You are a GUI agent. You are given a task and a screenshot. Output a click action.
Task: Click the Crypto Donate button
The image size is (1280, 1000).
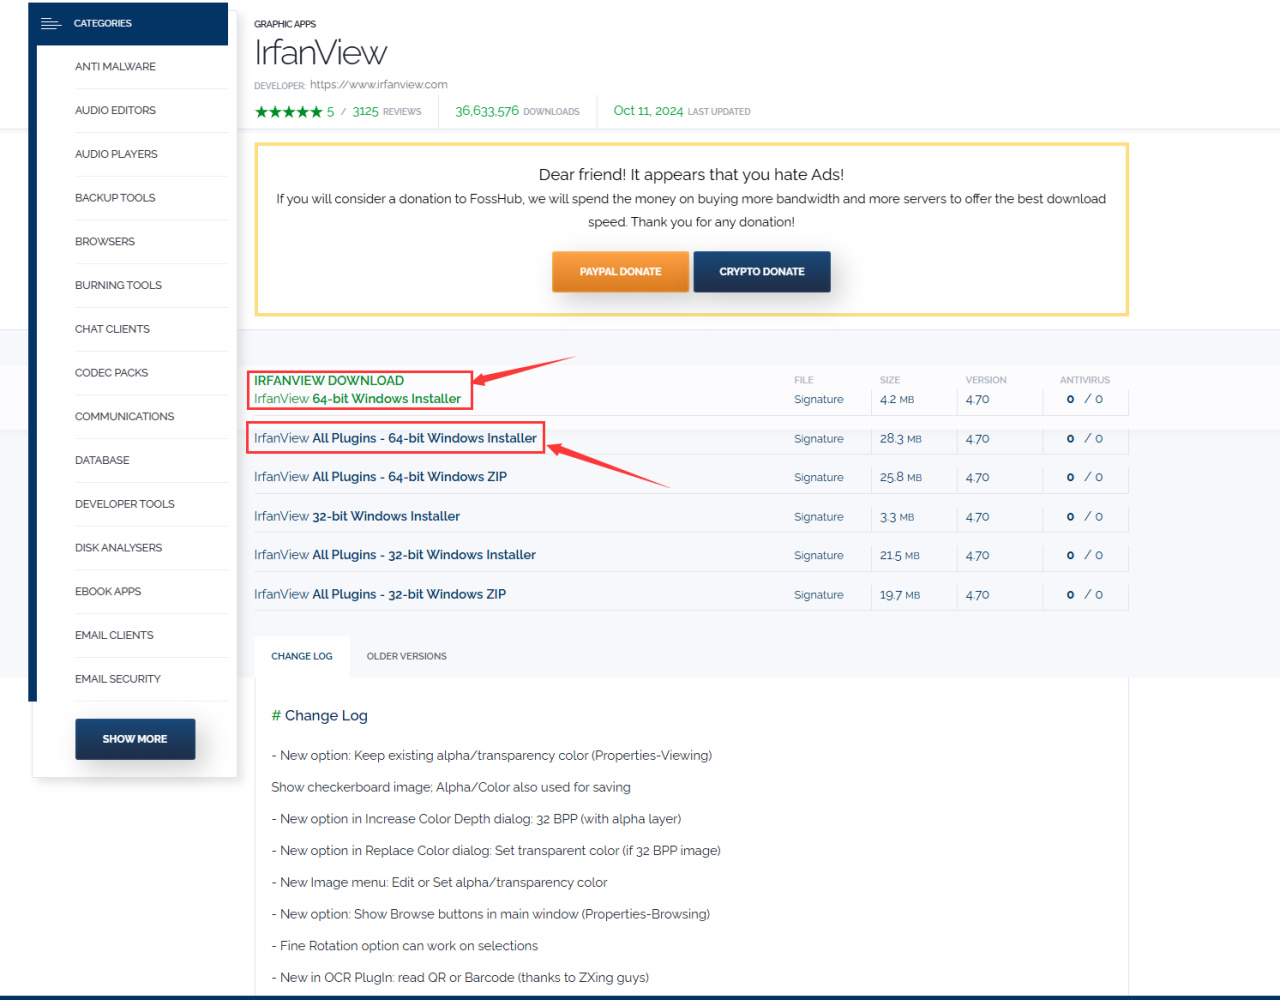[x=762, y=271]
